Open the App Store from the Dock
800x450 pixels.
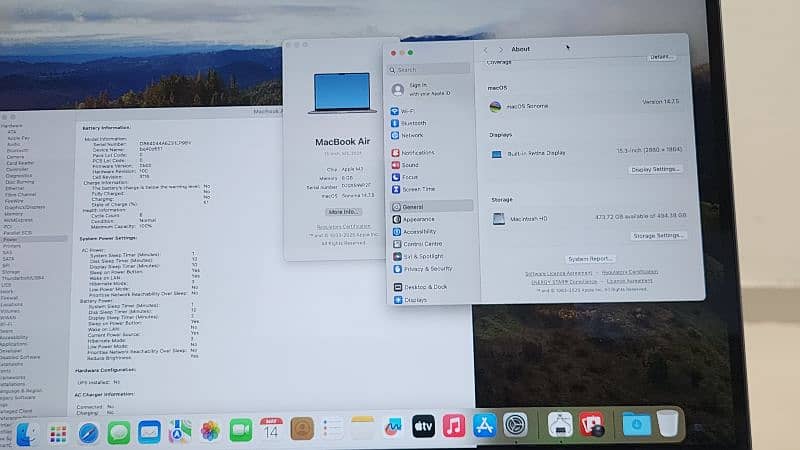pyautogui.click(x=485, y=425)
